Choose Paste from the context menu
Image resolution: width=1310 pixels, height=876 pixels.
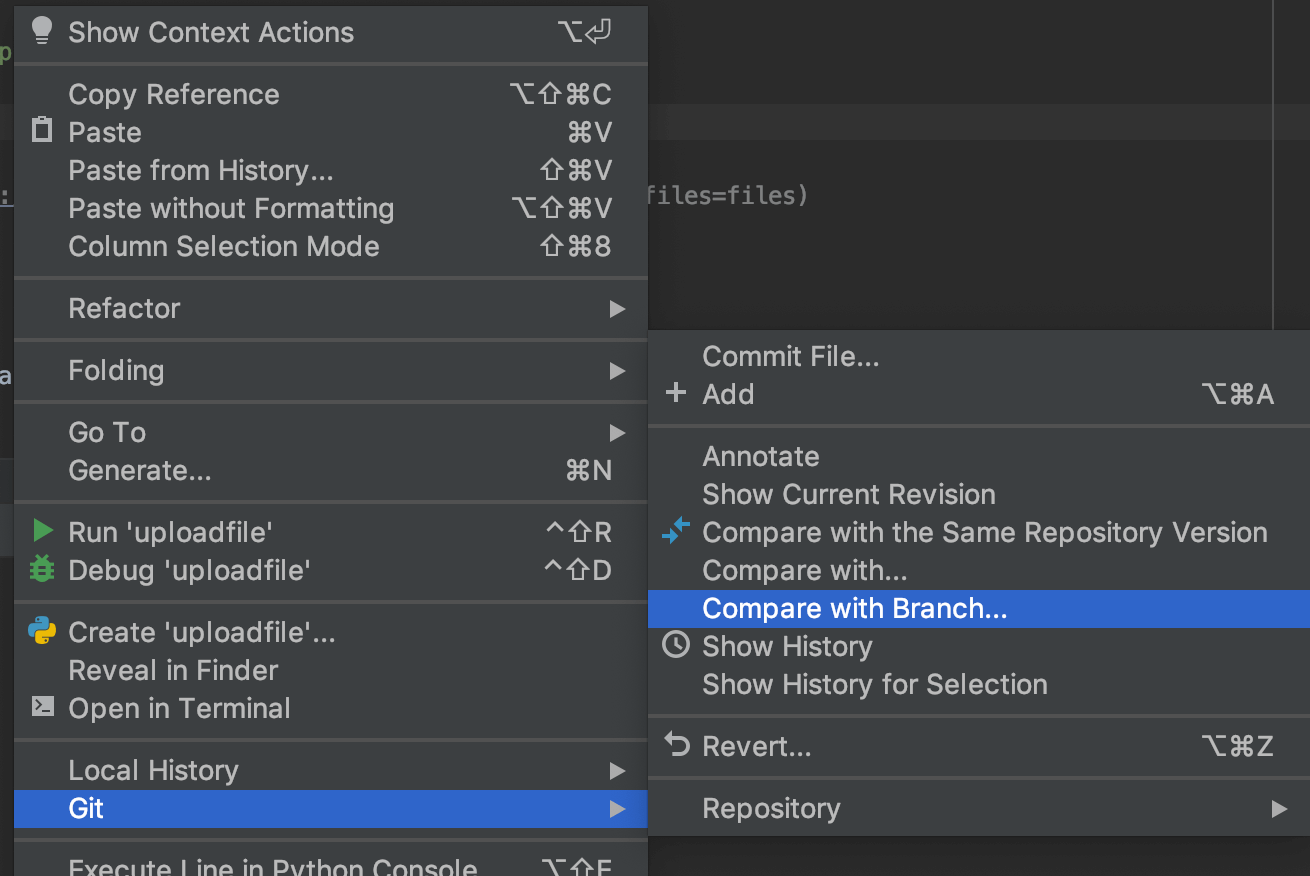point(331,132)
